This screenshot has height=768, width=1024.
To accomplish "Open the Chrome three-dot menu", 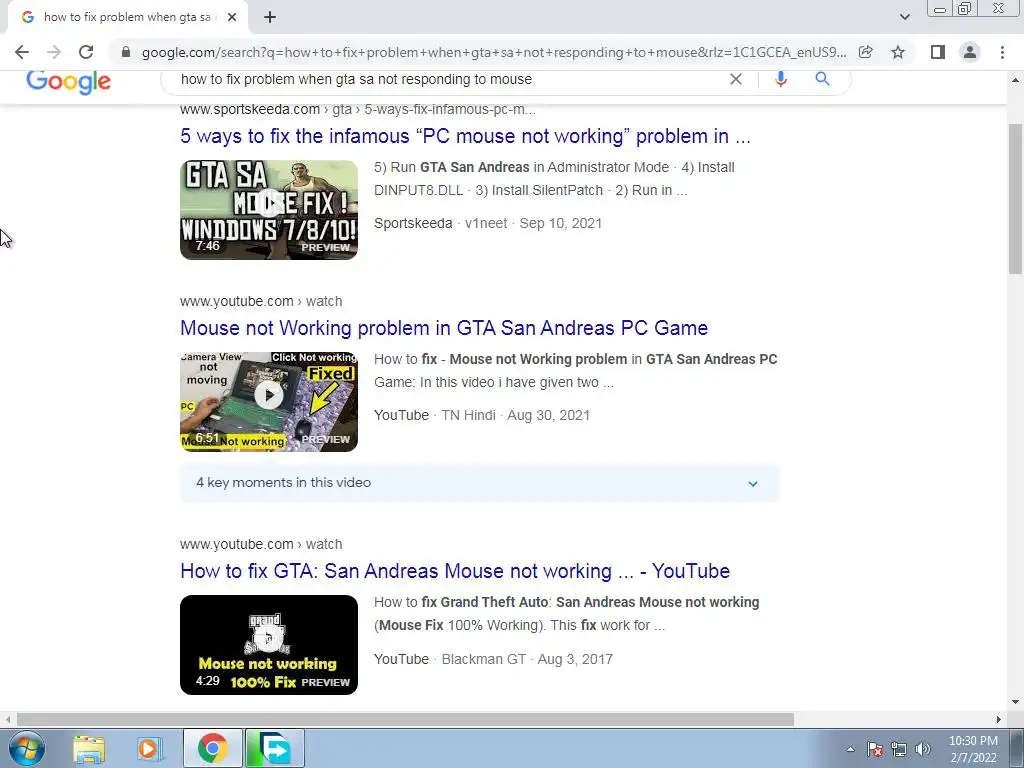I will click(x=1002, y=52).
